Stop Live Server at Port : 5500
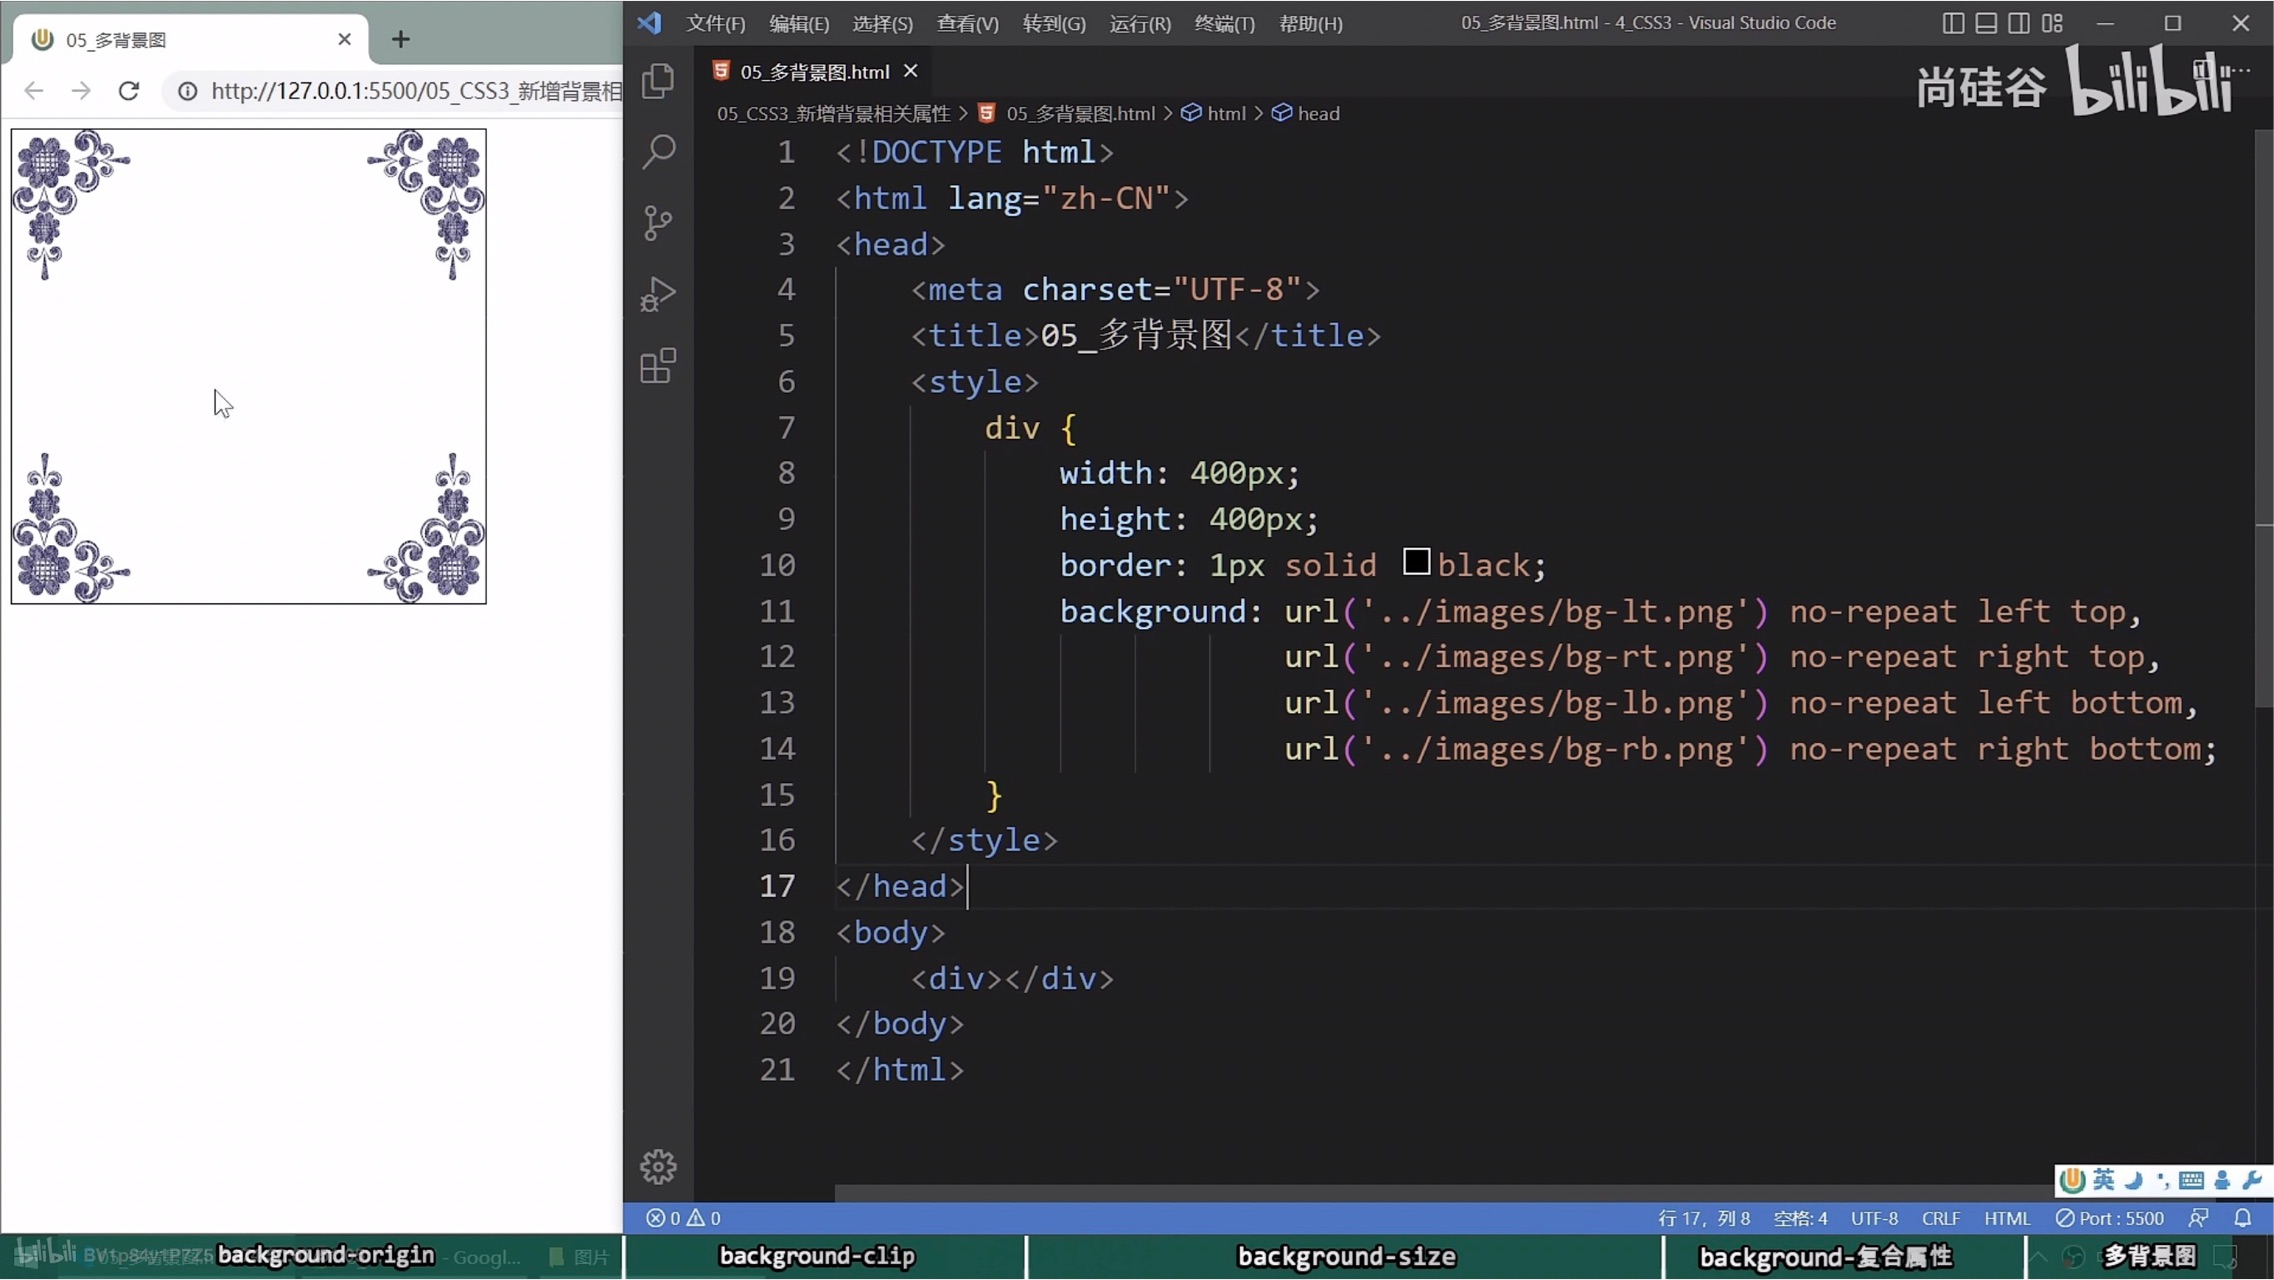Screen dimensions: 2274x1280 click(2110, 1218)
